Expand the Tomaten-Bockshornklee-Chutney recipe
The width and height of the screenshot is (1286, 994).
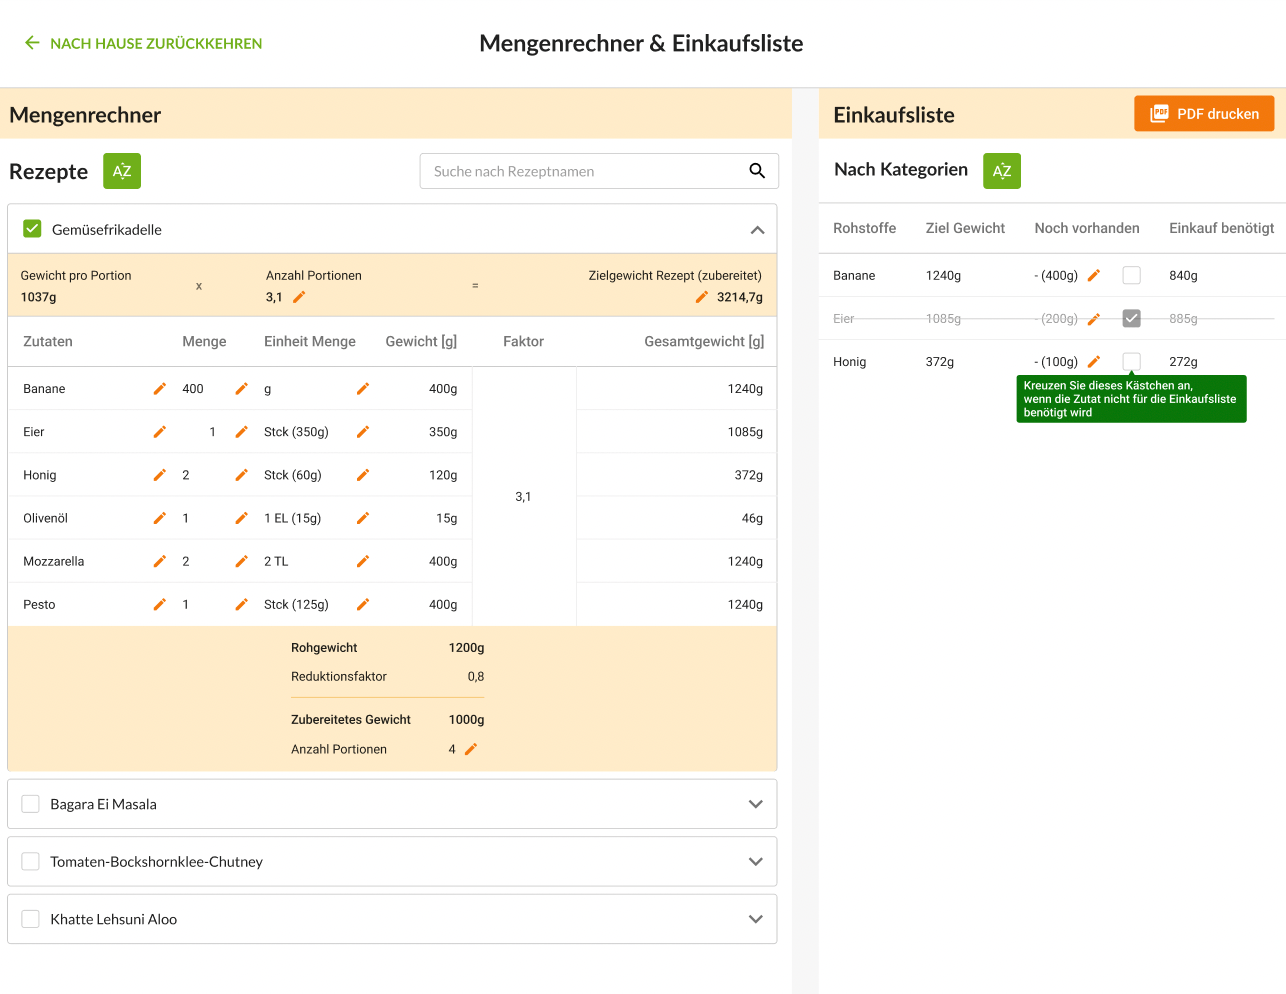click(755, 862)
